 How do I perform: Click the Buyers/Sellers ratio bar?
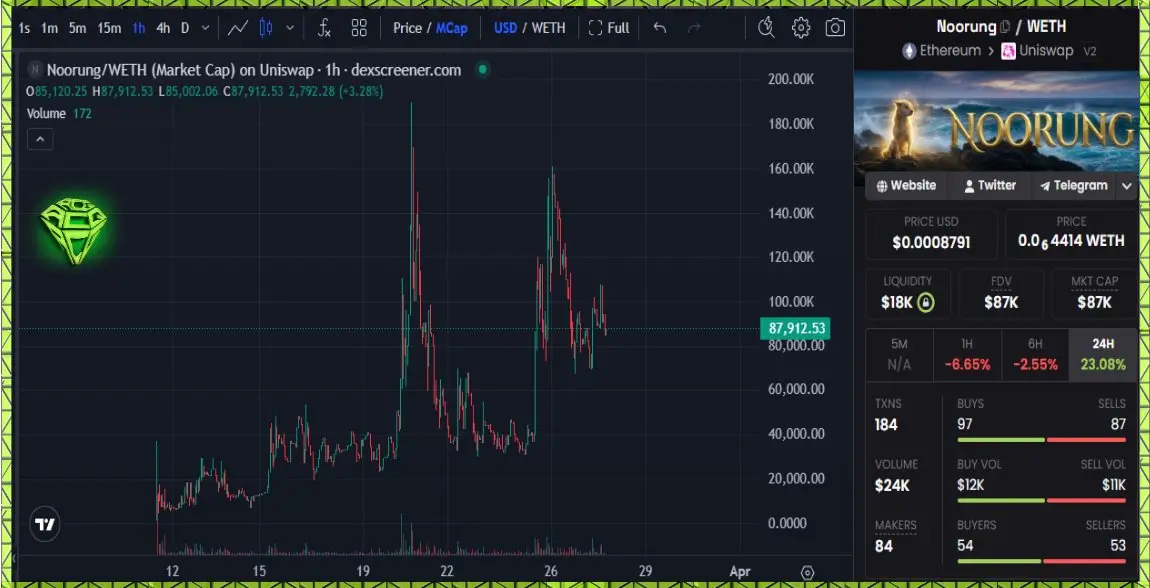[x=1041, y=562]
